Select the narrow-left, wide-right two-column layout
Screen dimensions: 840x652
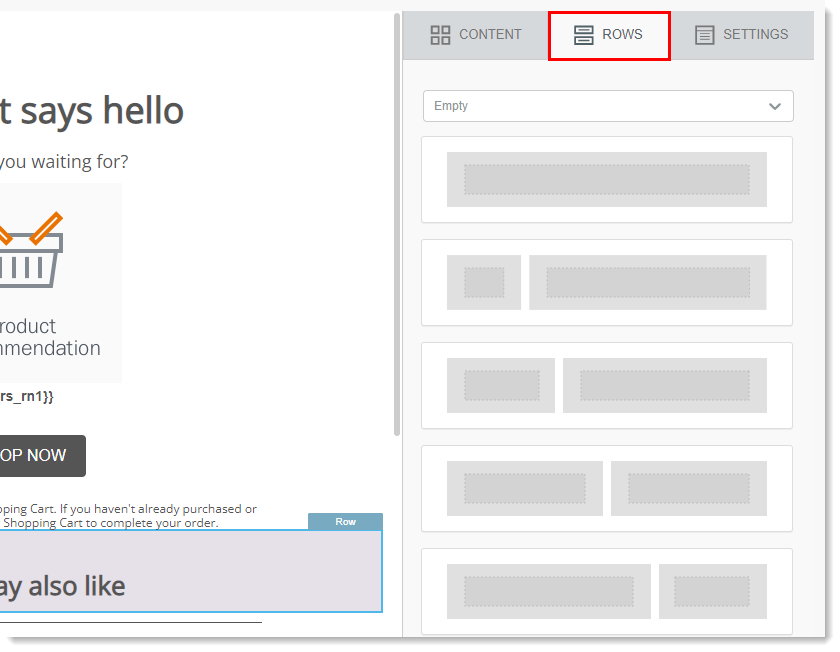click(607, 282)
